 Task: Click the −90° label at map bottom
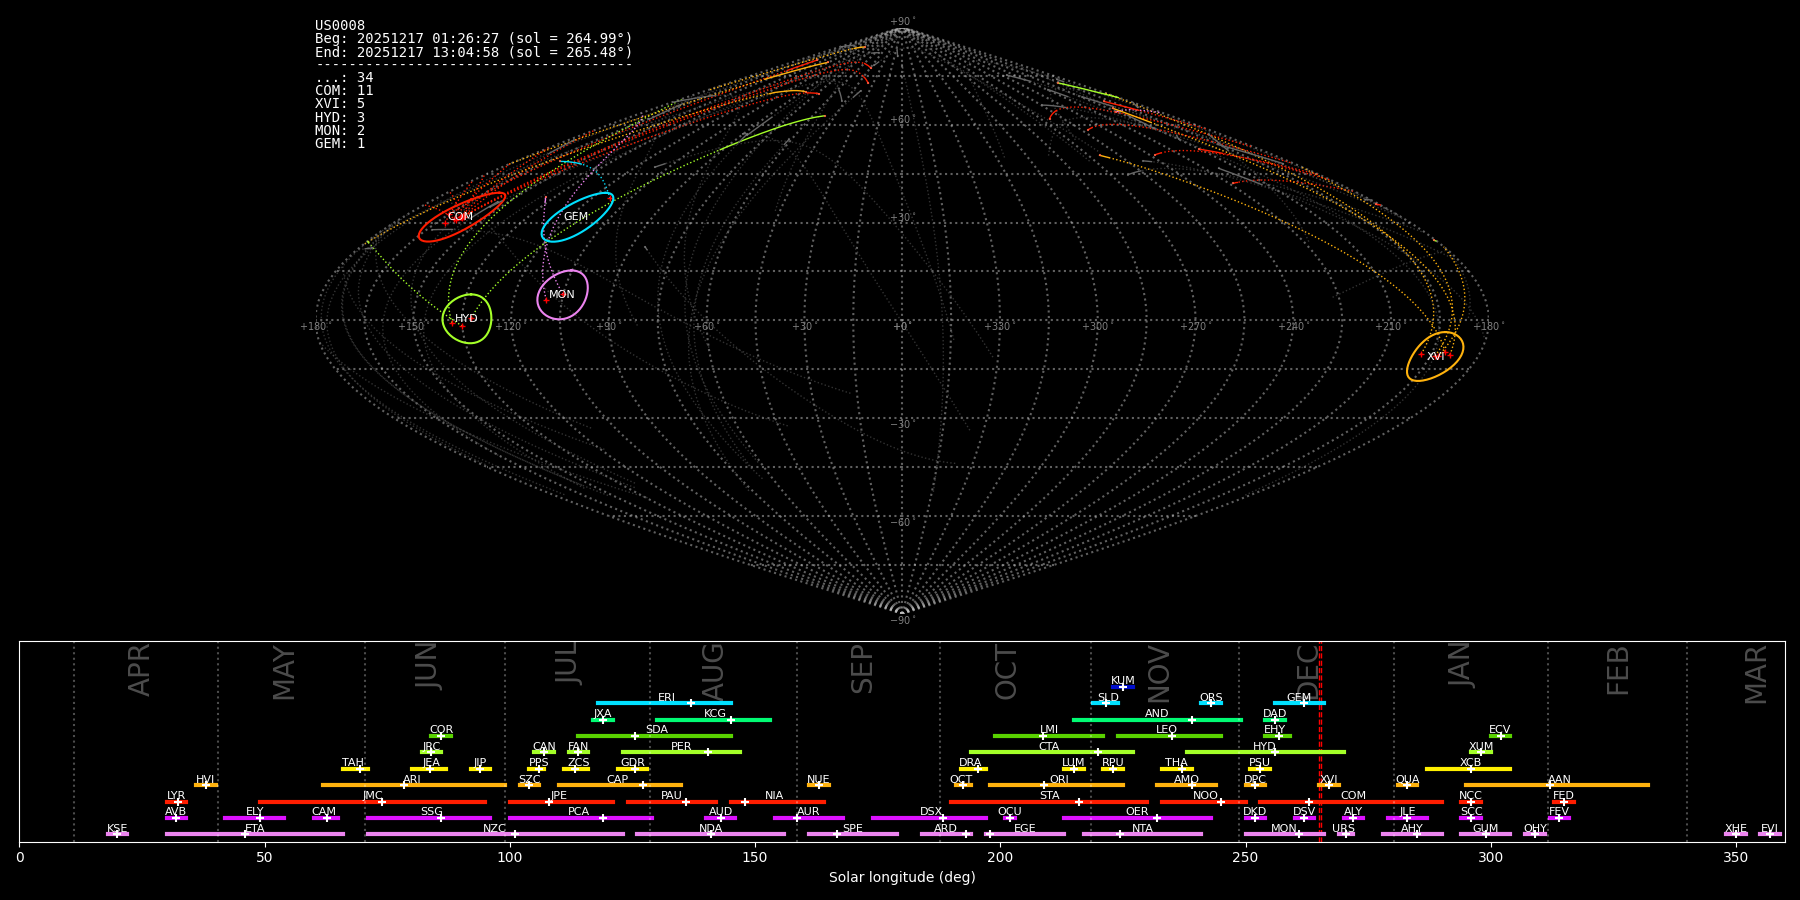point(901,621)
